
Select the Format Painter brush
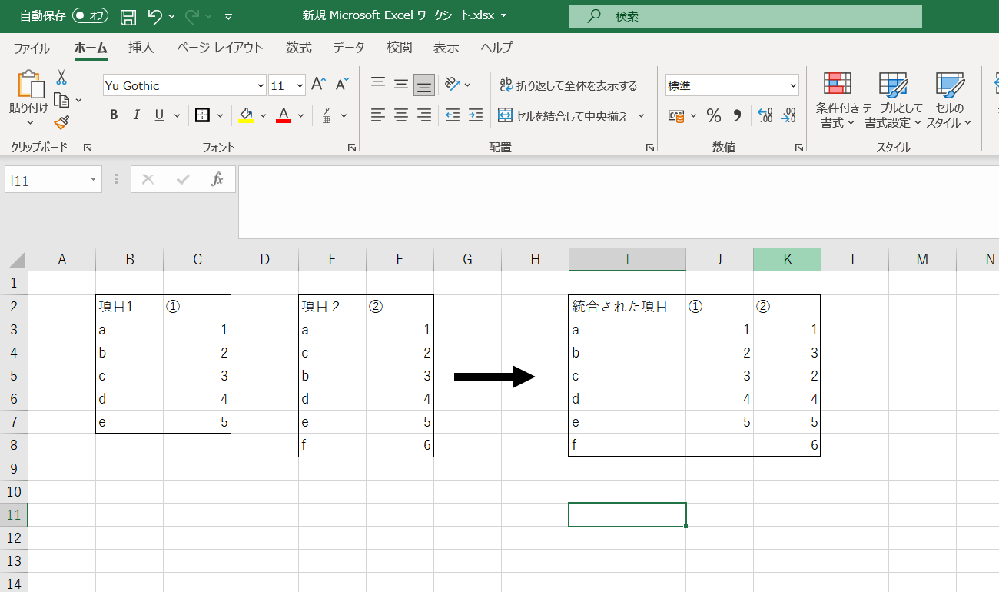(x=61, y=121)
